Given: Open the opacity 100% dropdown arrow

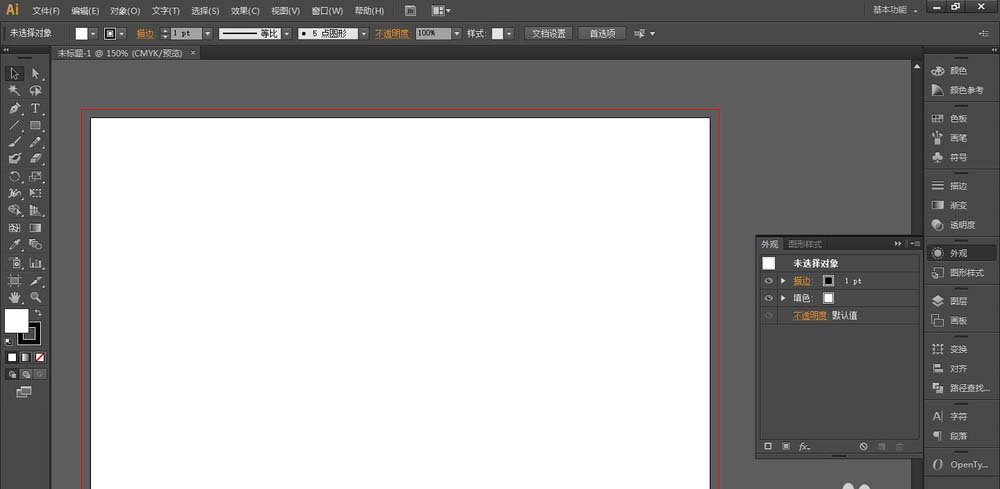Looking at the screenshot, I should pos(457,33).
